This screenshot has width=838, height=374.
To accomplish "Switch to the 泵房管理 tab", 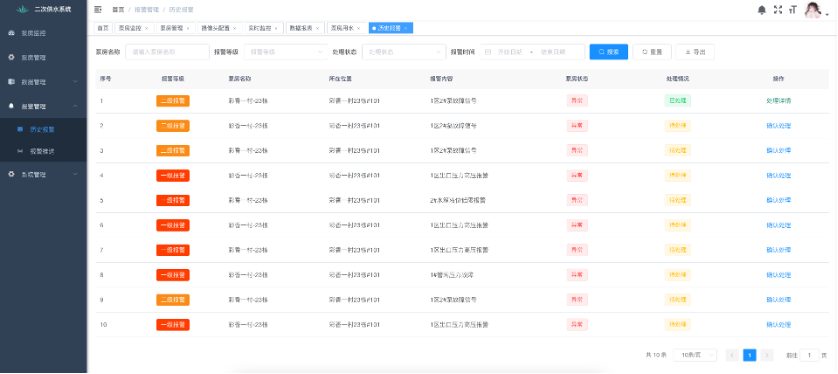I will tap(172, 28).
